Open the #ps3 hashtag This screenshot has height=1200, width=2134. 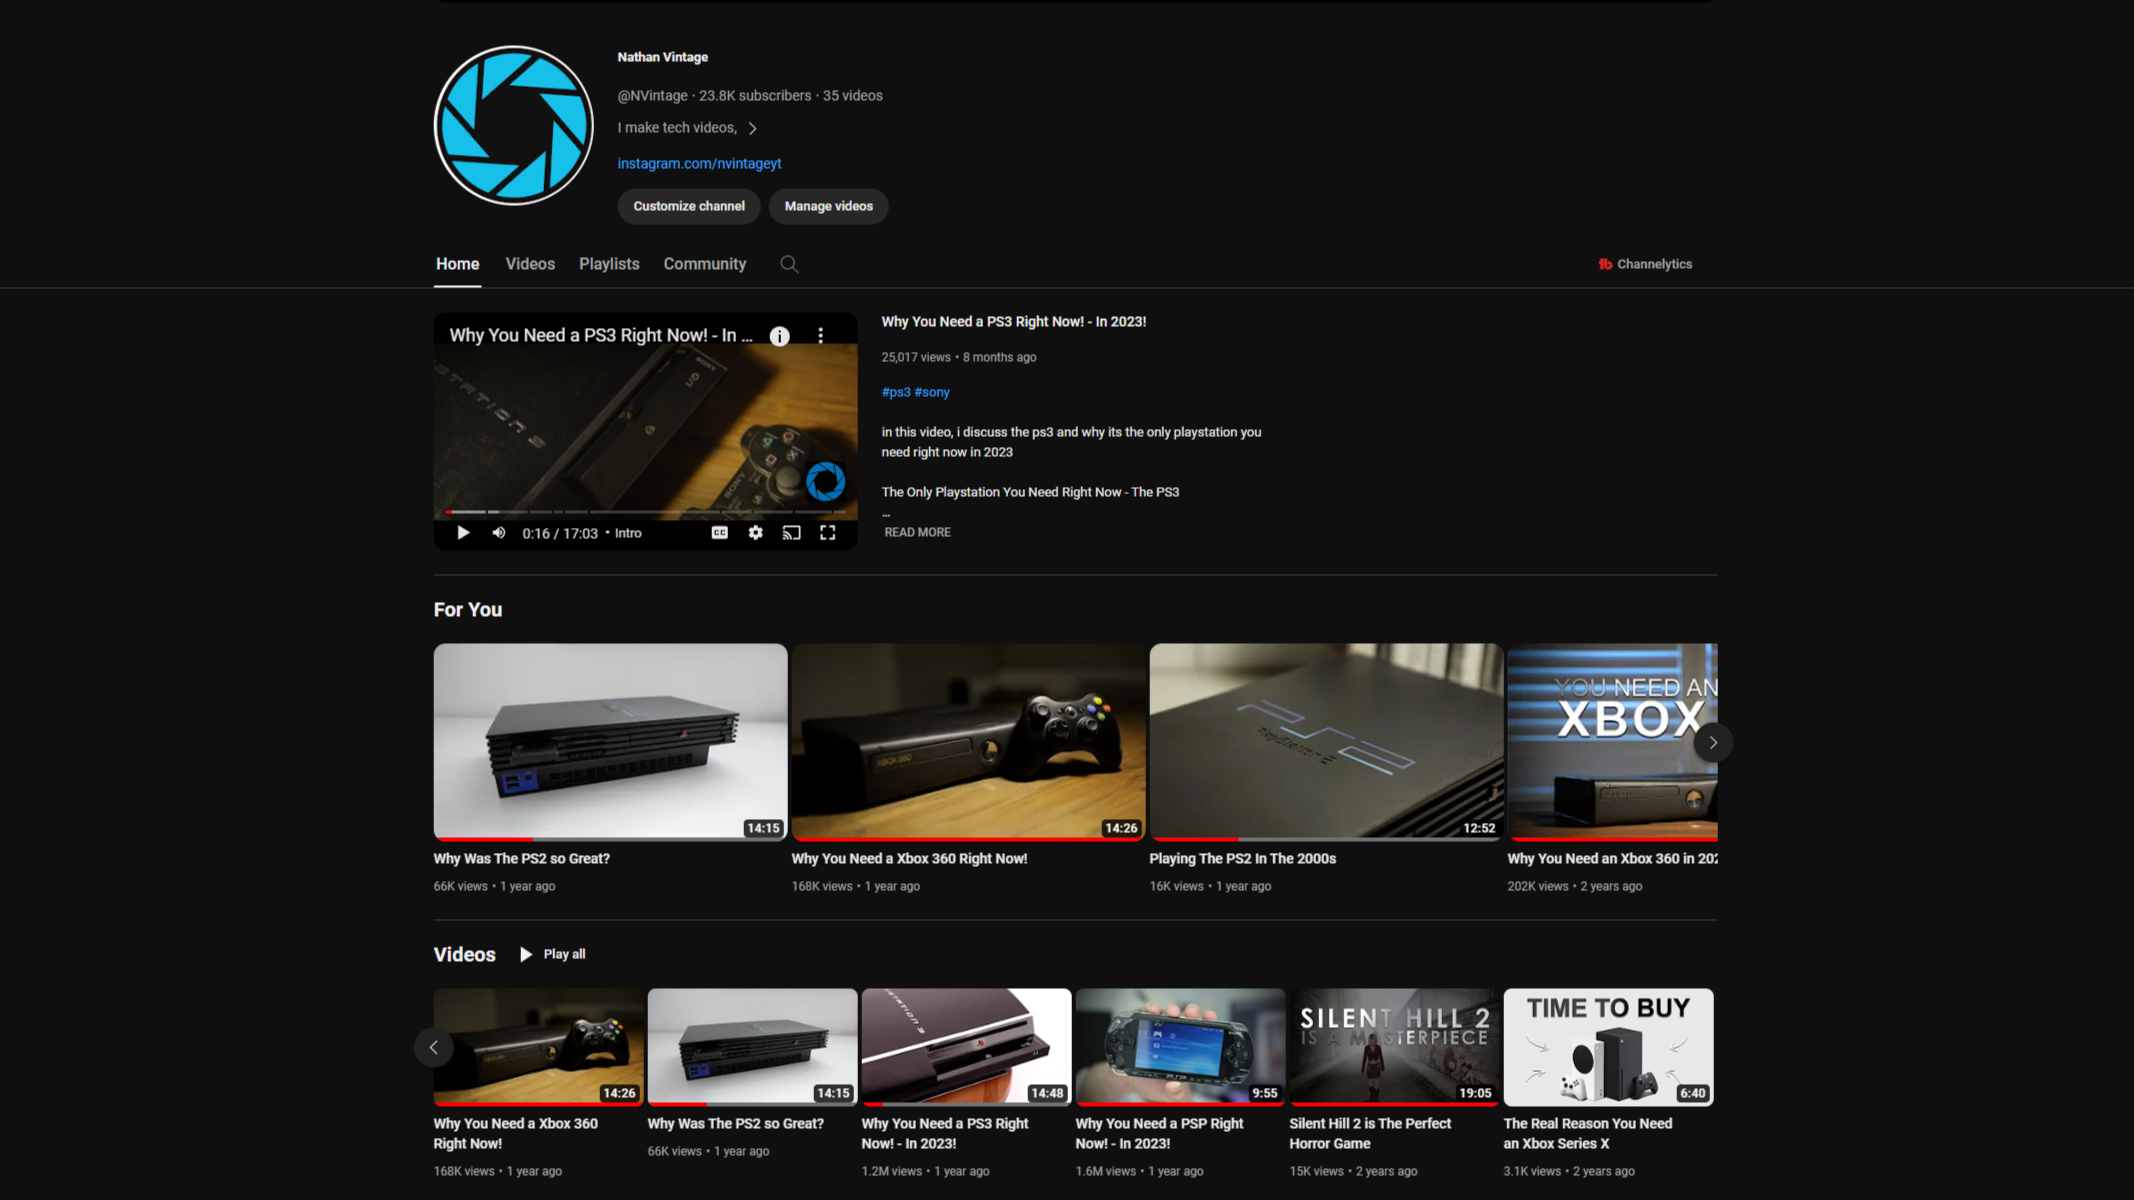pos(896,392)
